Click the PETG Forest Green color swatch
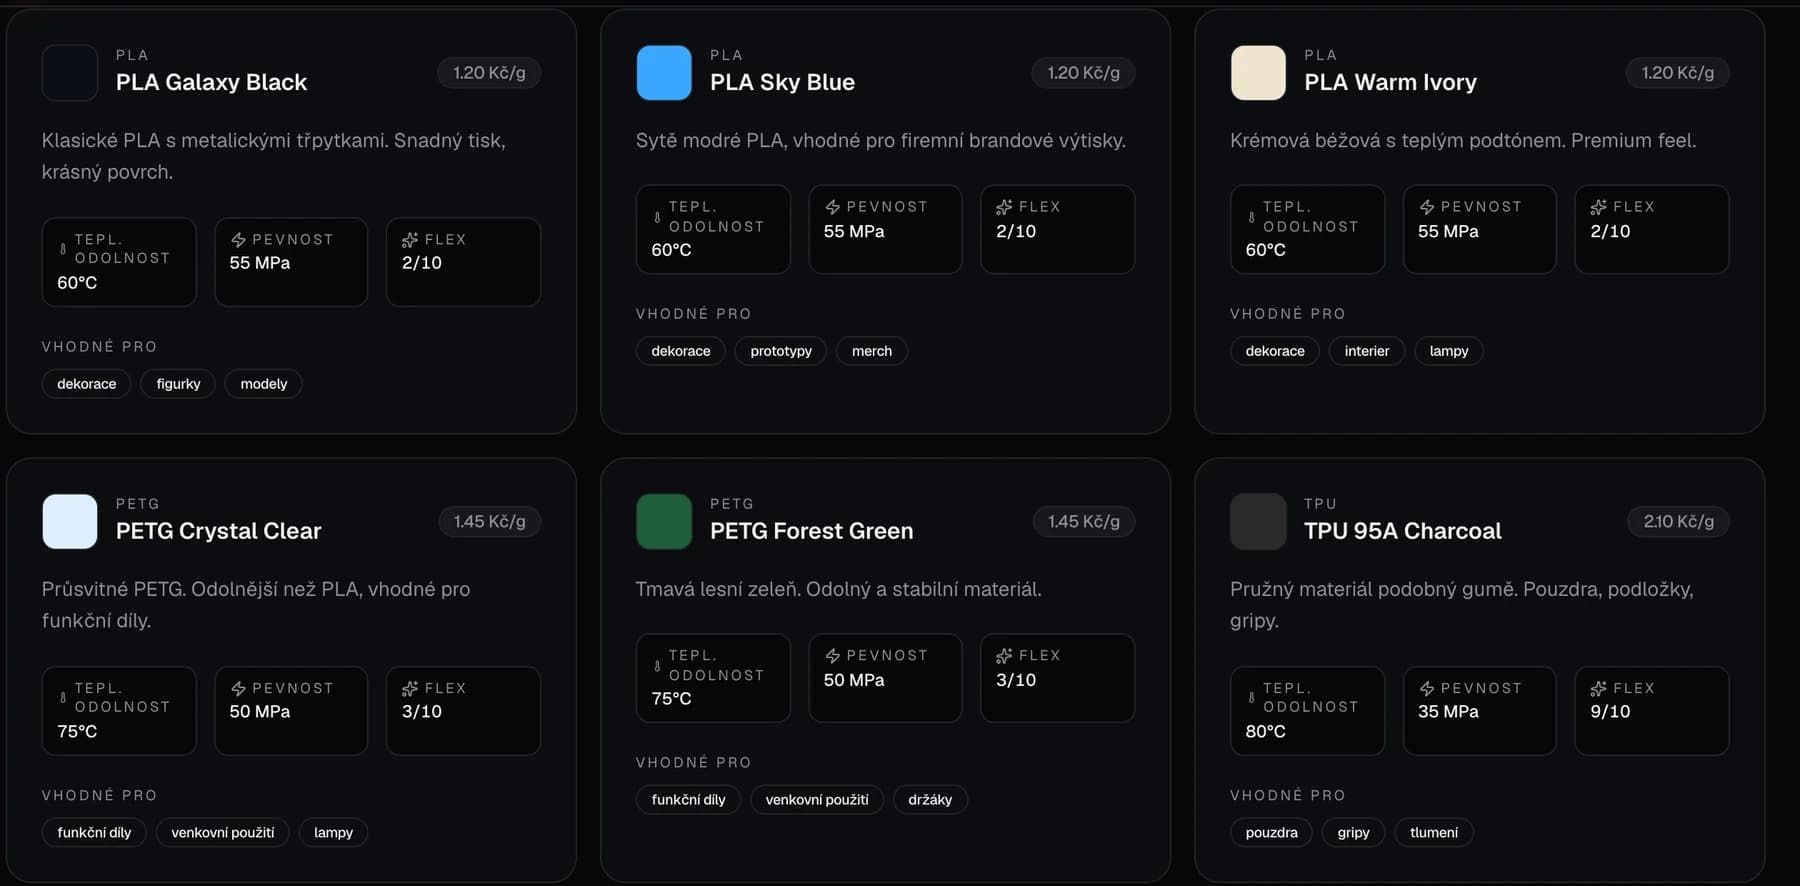This screenshot has height=886, width=1800. (x=664, y=522)
